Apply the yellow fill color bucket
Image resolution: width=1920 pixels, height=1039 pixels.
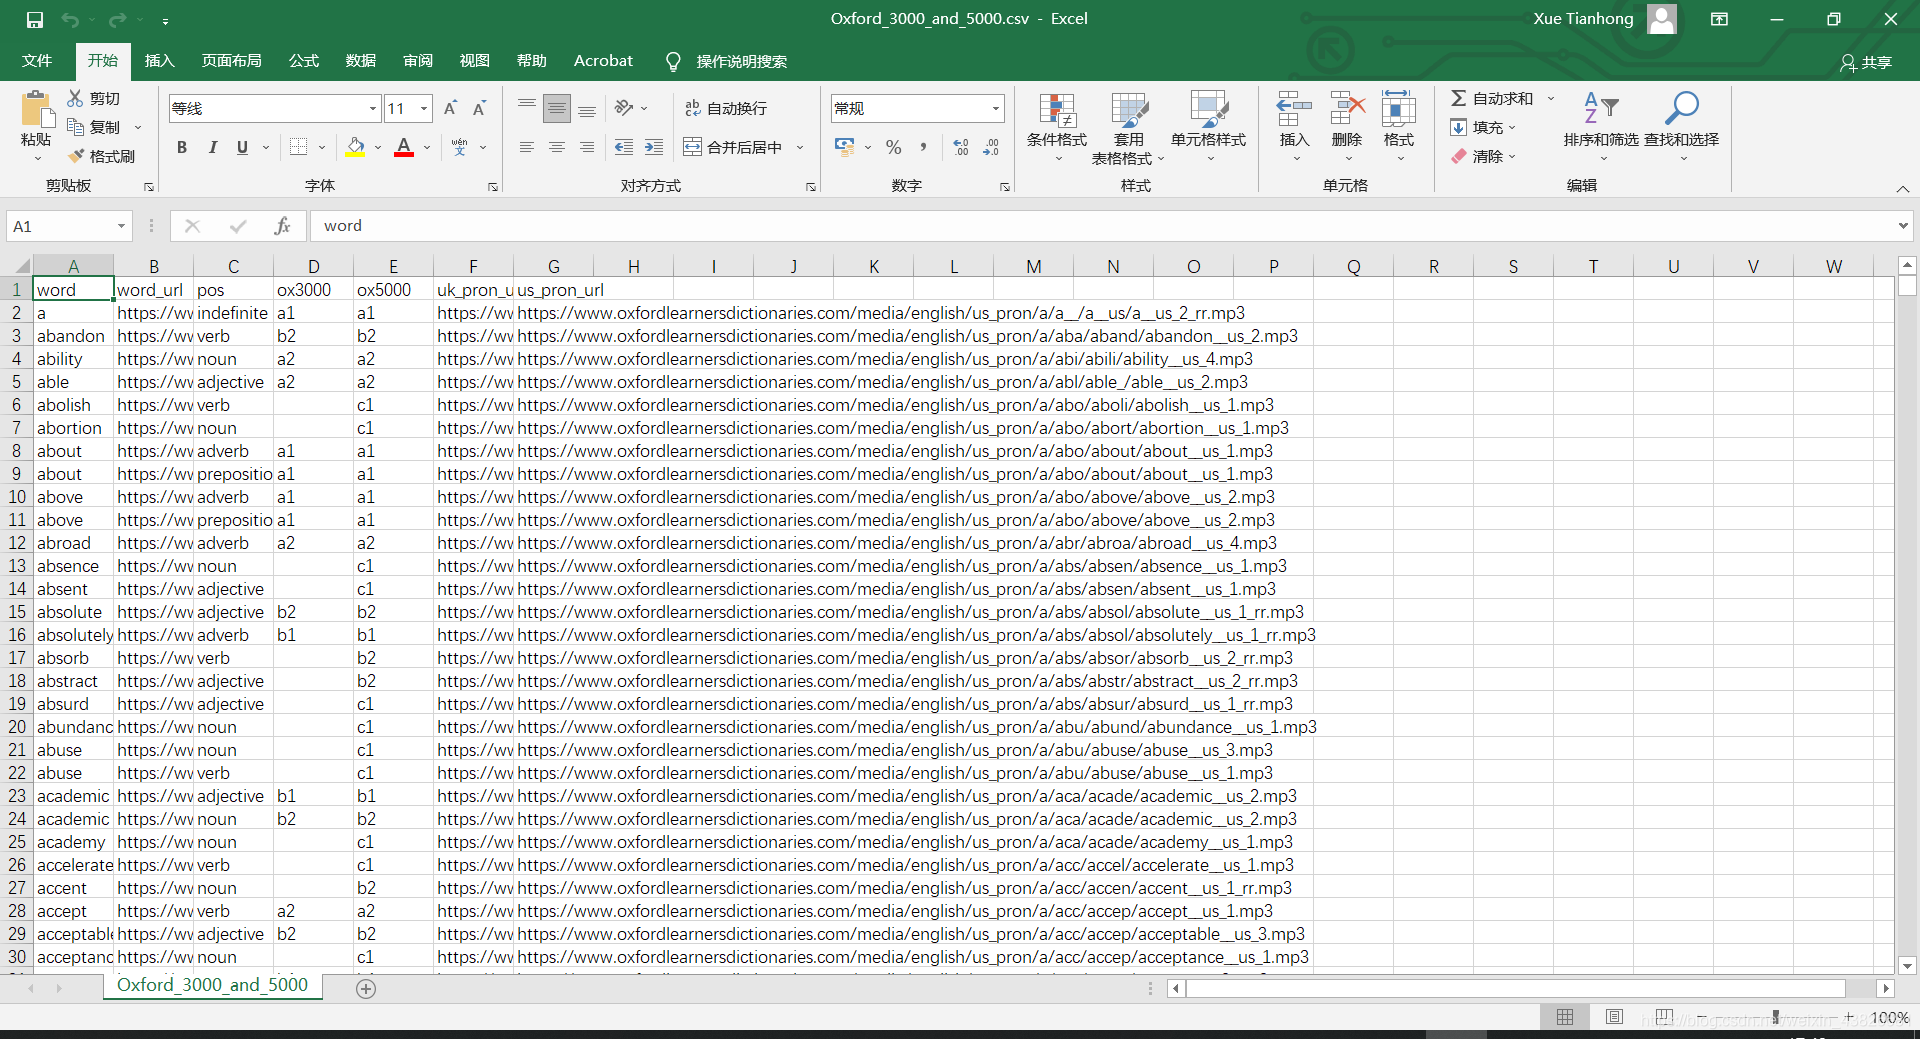(x=355, y=147)
